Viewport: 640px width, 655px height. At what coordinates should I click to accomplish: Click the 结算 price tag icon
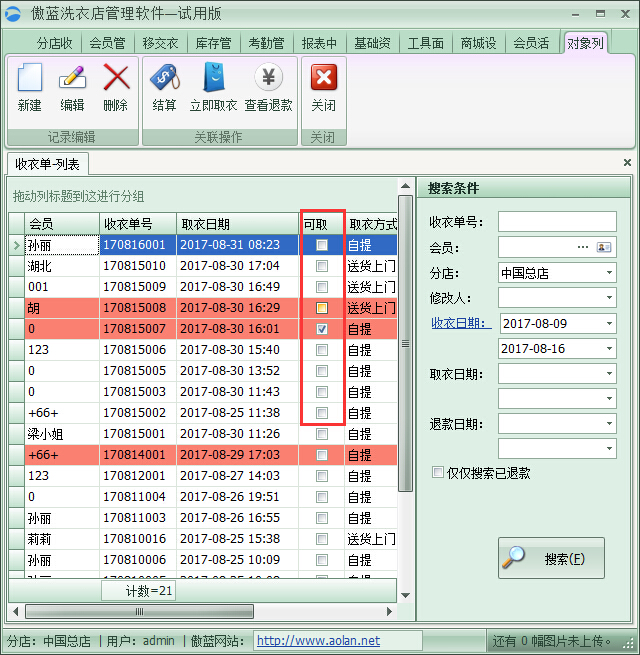click(165, 77)
